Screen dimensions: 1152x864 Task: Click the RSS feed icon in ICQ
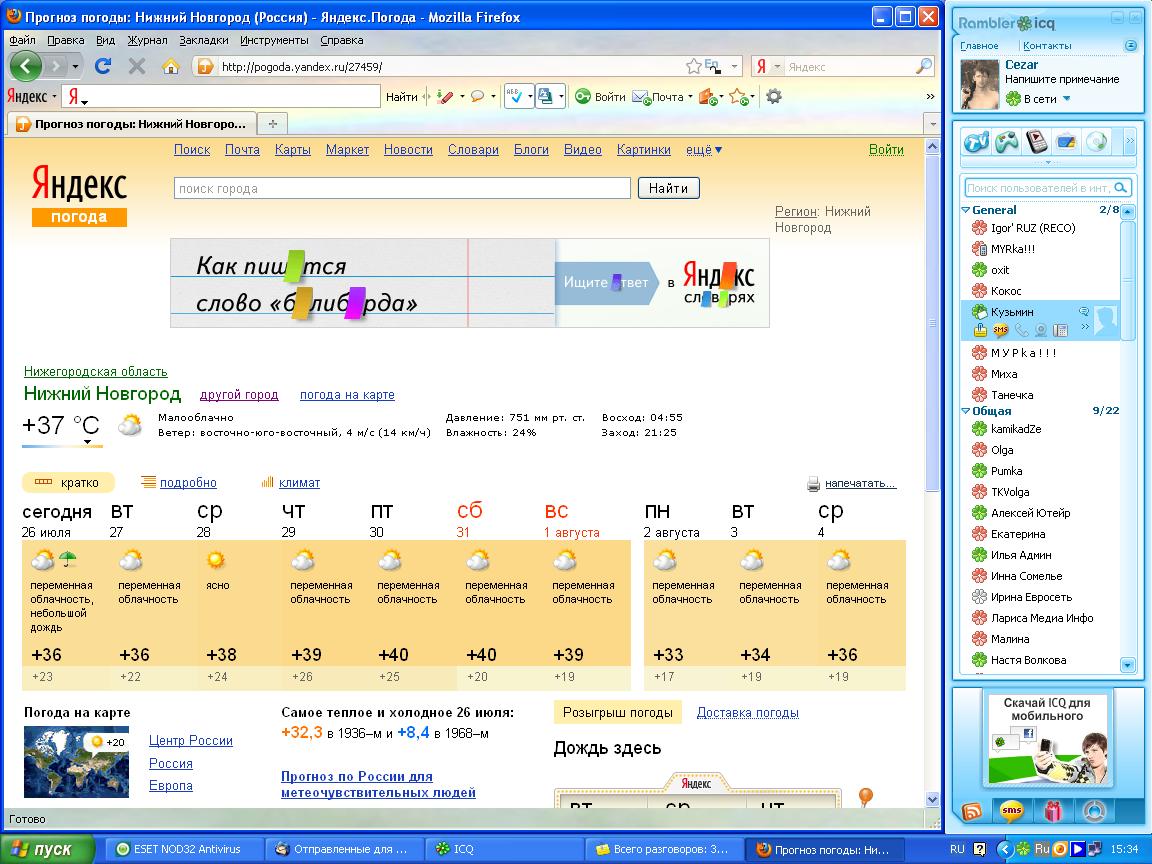coord(972,811)
